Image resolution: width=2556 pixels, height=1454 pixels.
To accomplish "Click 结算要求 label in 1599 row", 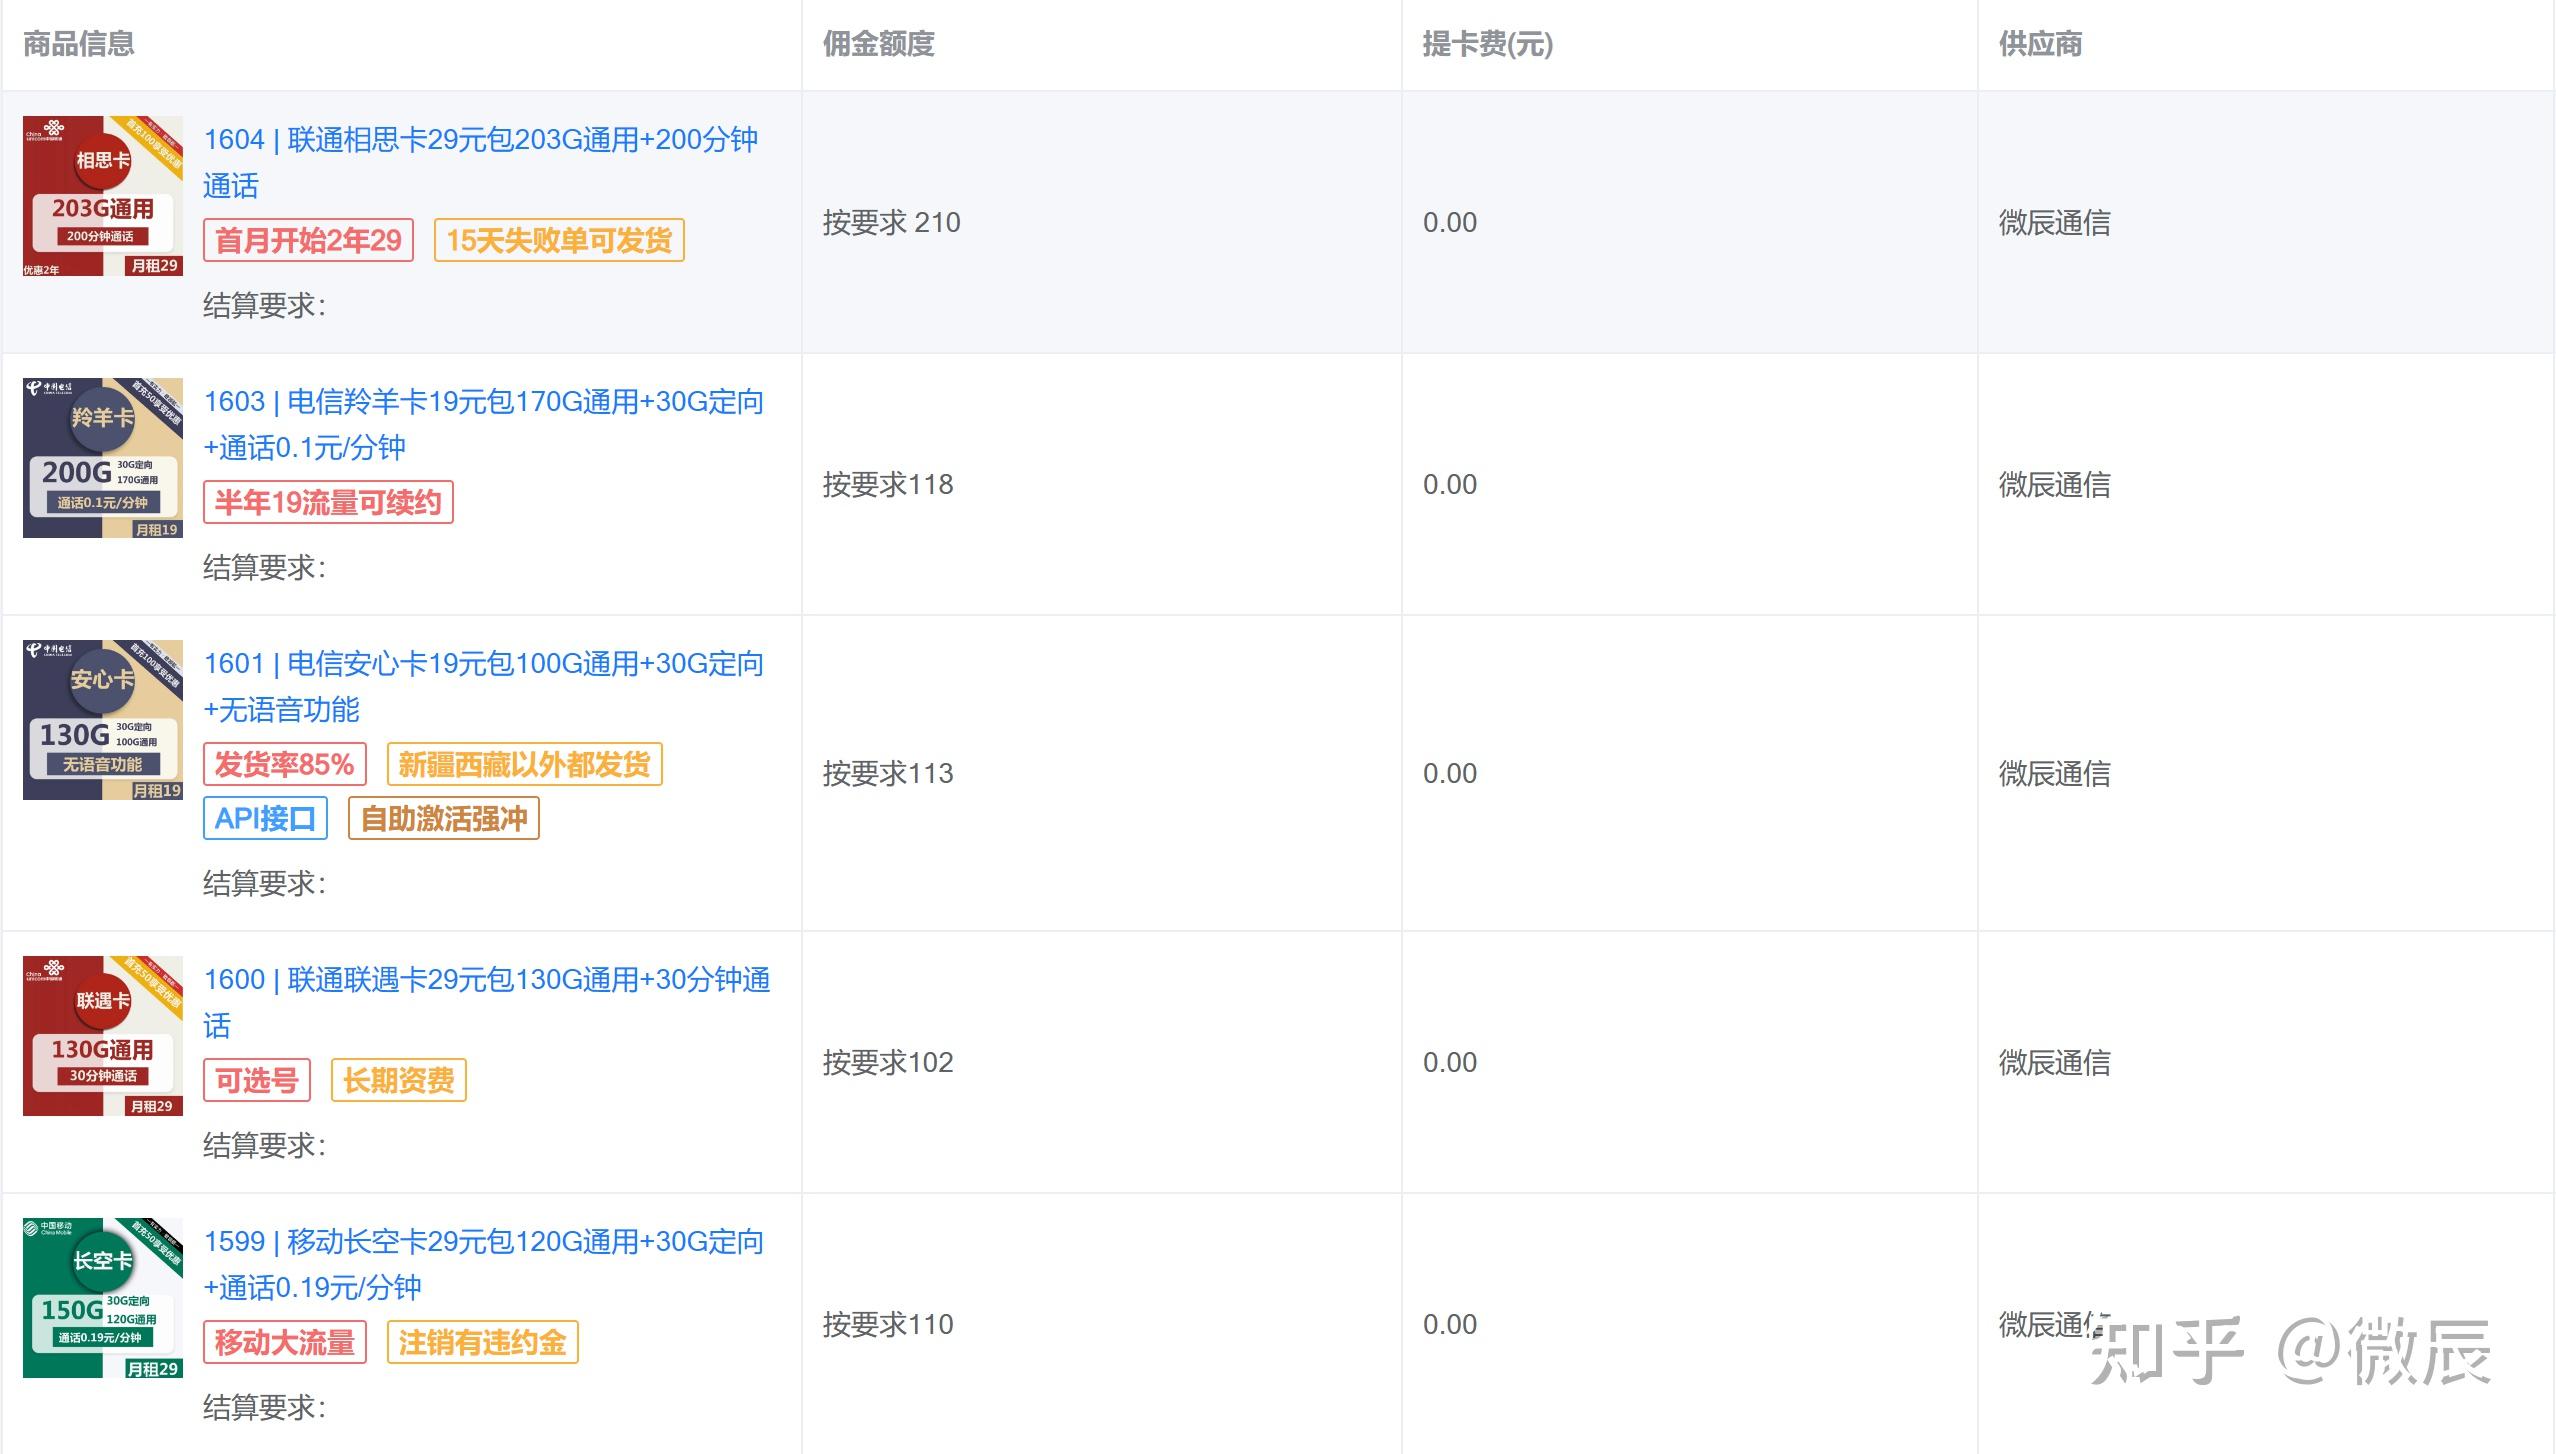I will pos(265,1407).
